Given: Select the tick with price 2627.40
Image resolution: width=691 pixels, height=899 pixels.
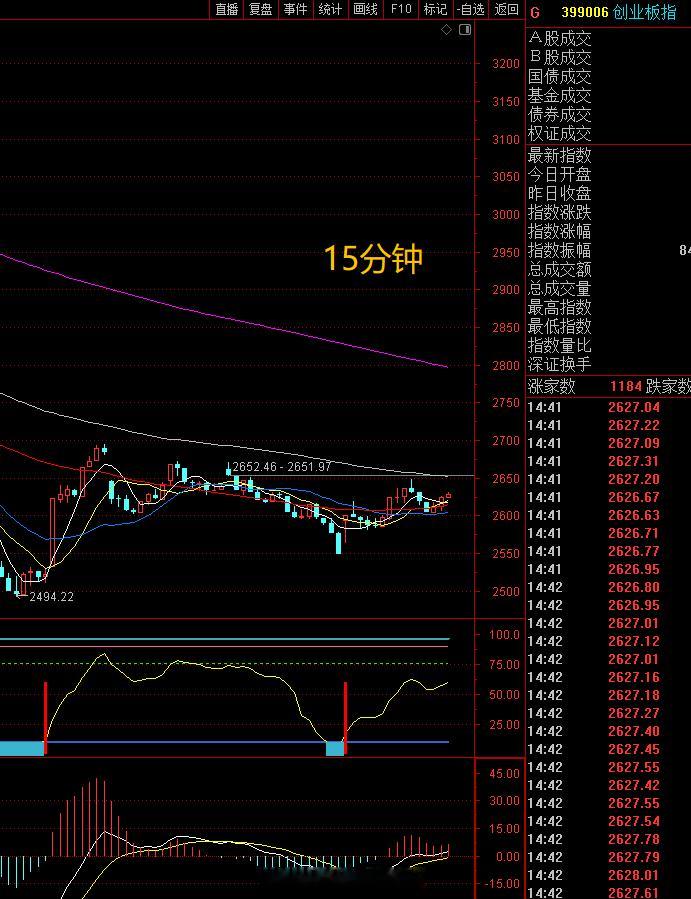Looking at the screenshot, I should click(x=609, y=731).
